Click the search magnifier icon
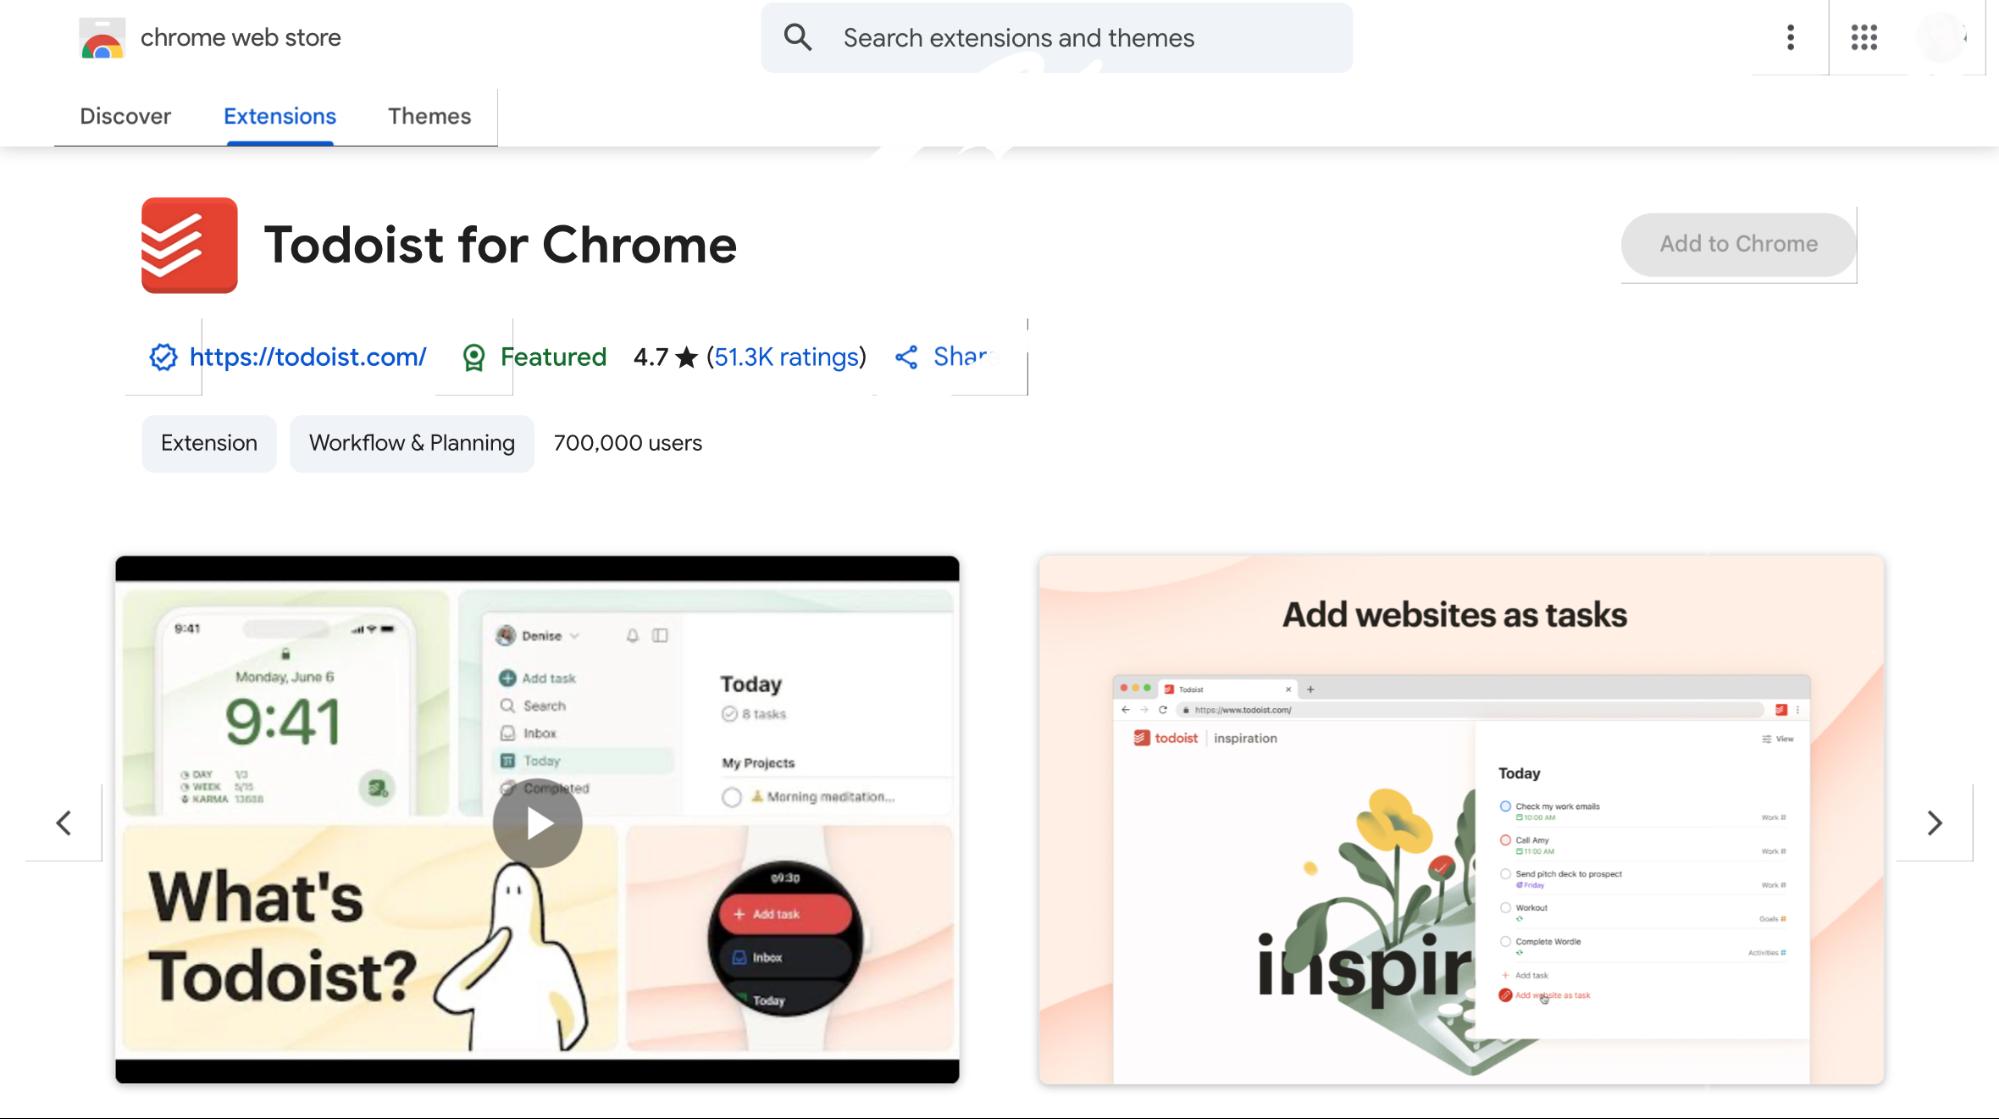The width and height of the screenshot is (1999, 1119). tap(797, 38)
